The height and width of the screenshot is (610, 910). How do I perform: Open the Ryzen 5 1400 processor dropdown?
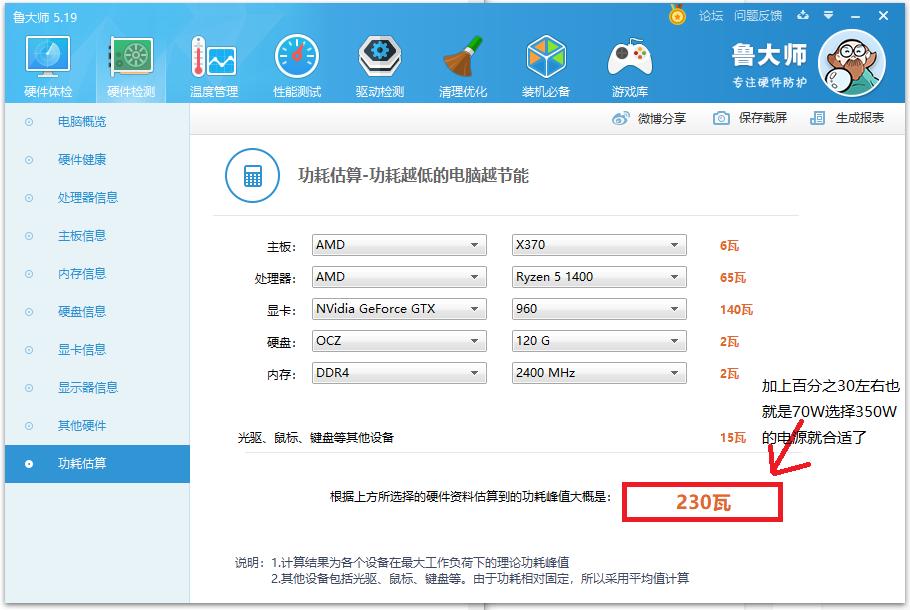tap(598, 277)
